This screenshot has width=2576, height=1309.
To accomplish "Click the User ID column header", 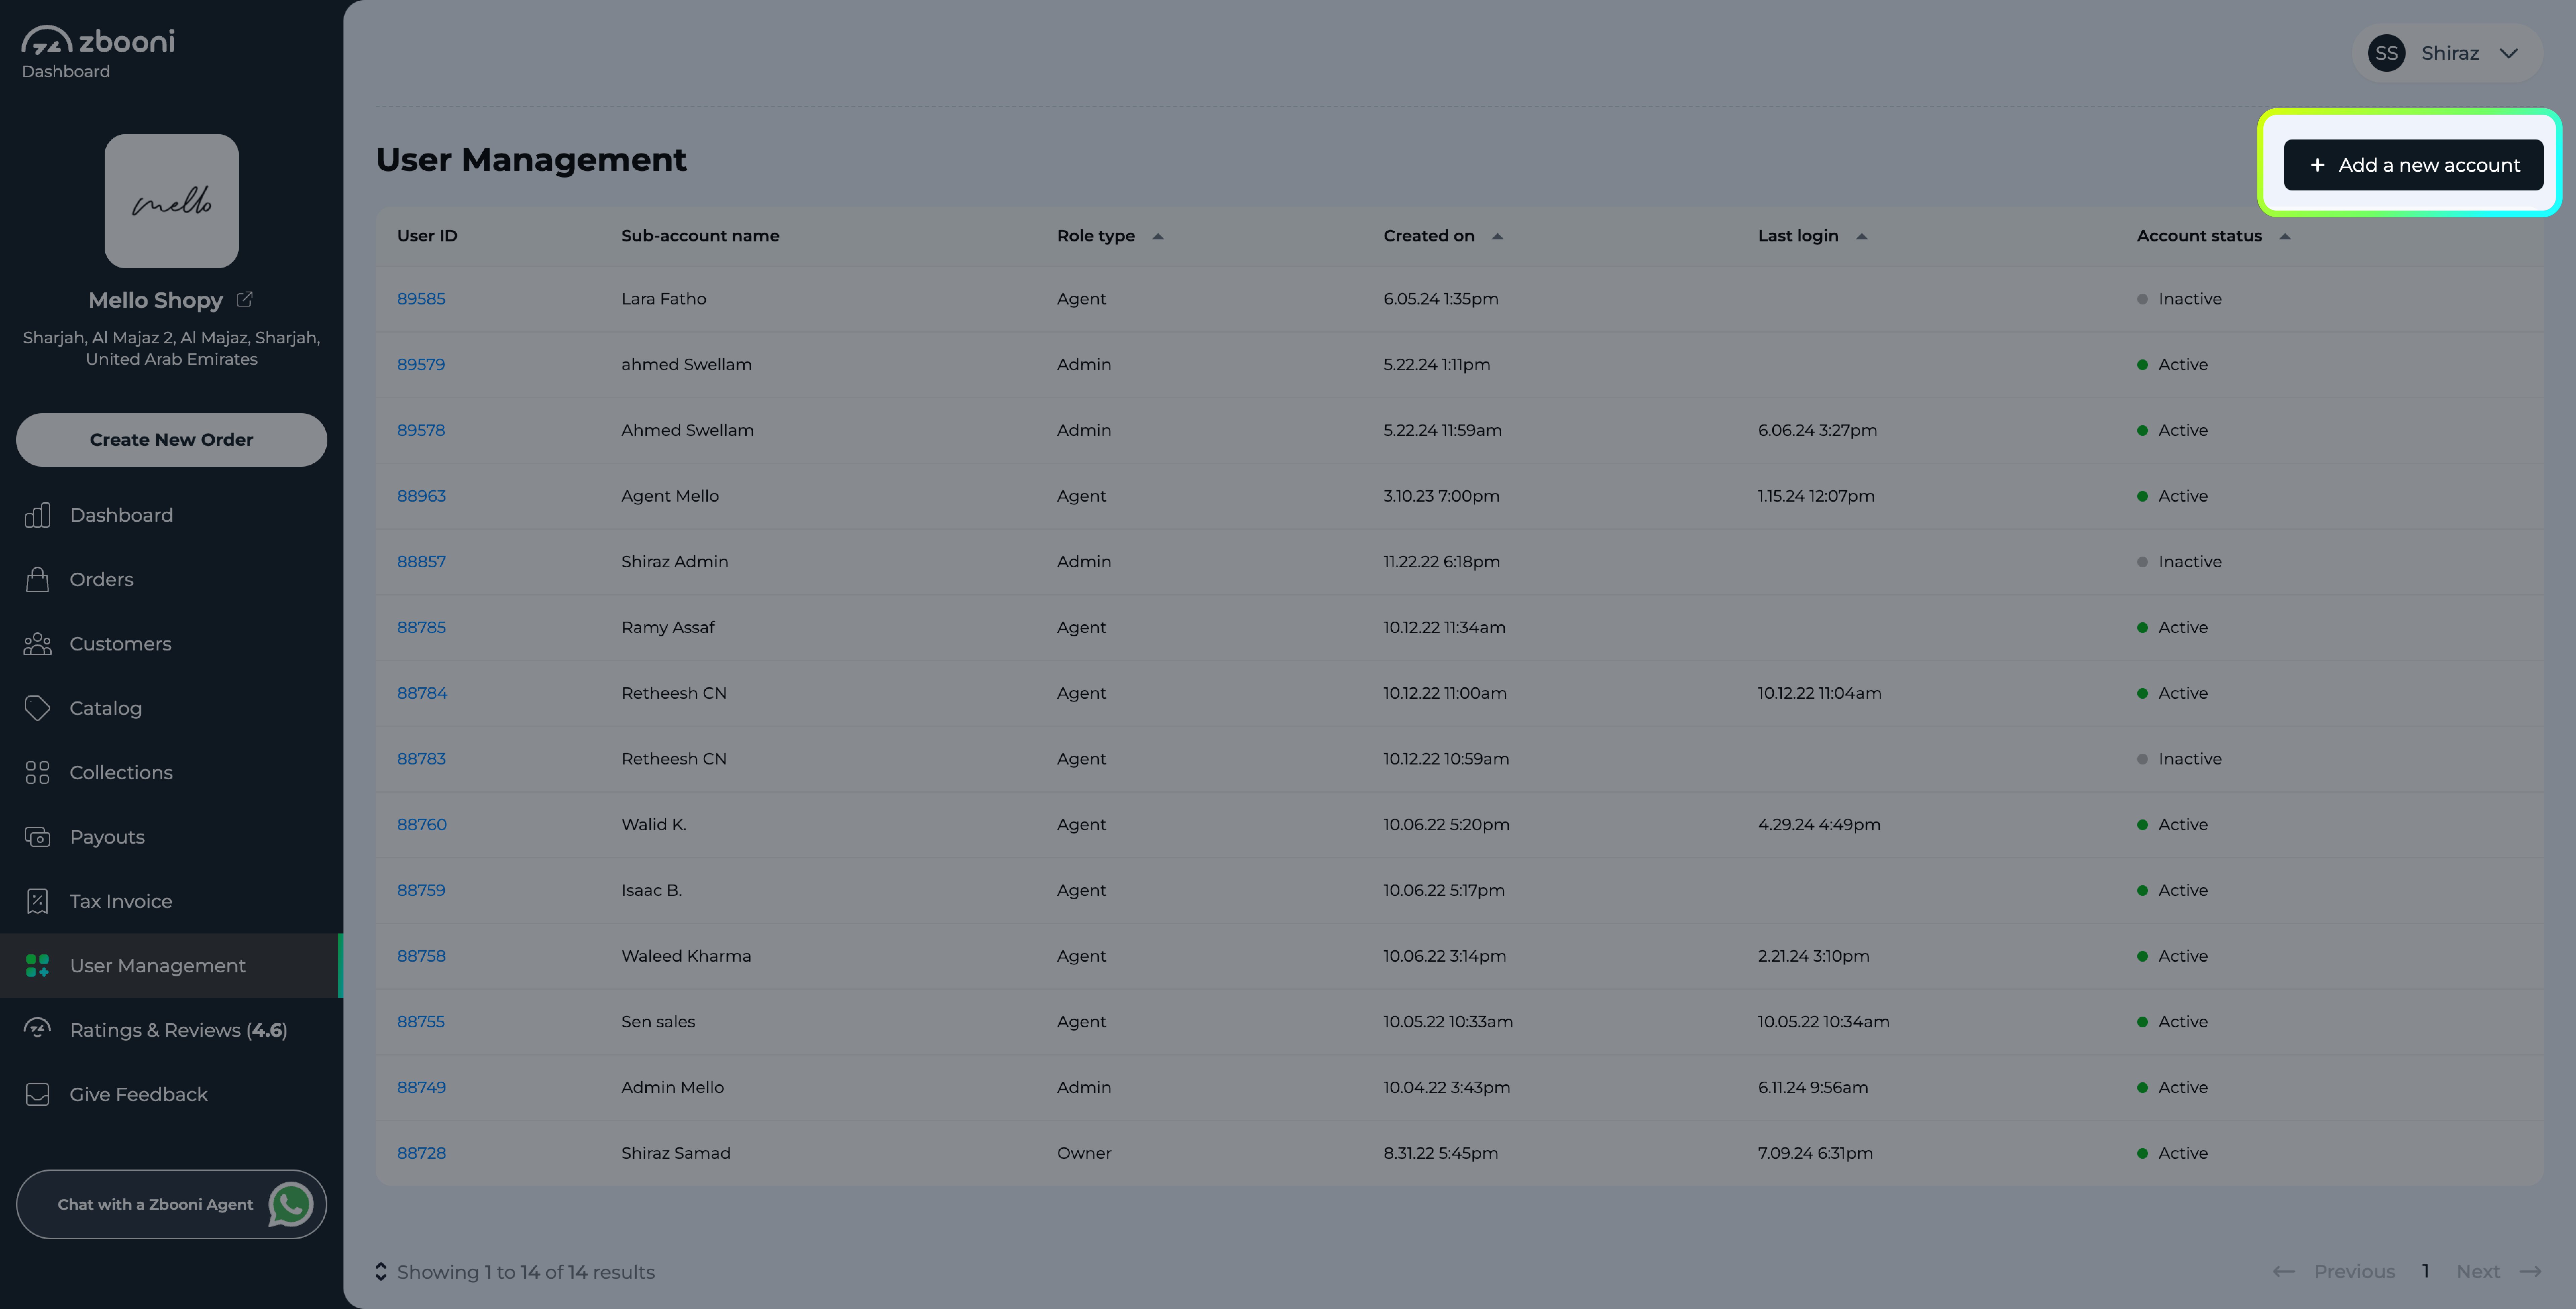I will [x=427, y=236].
